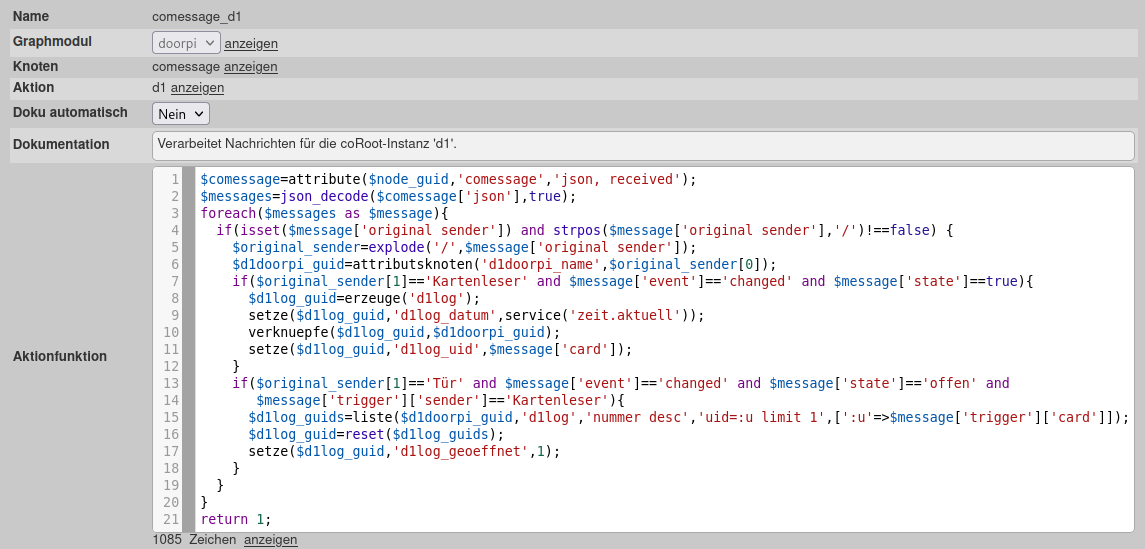The height and width of the screenshot is (549, 1145).
Task: Show the Aktion d1 via its anzeigen link
Action: point(197,88)
